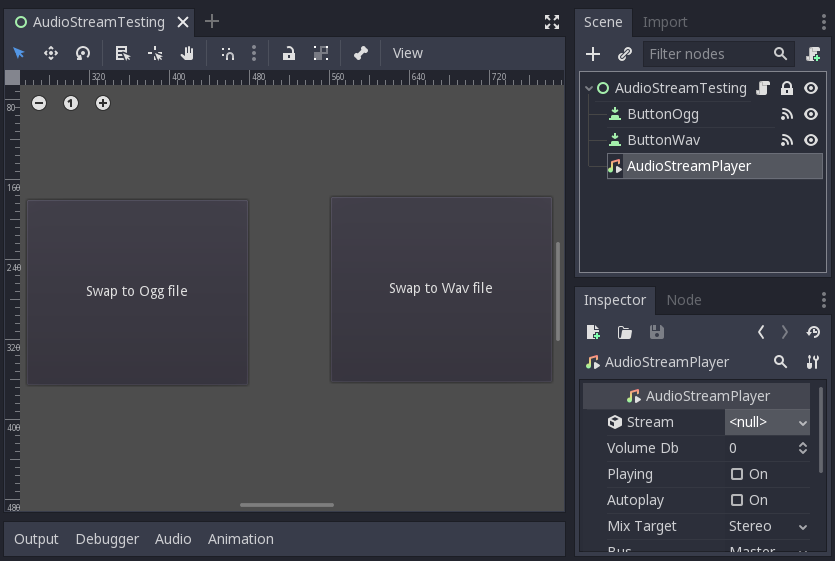Zoom out of the canvas
This screenshot has width=835, height=561.
coord(39,103)
